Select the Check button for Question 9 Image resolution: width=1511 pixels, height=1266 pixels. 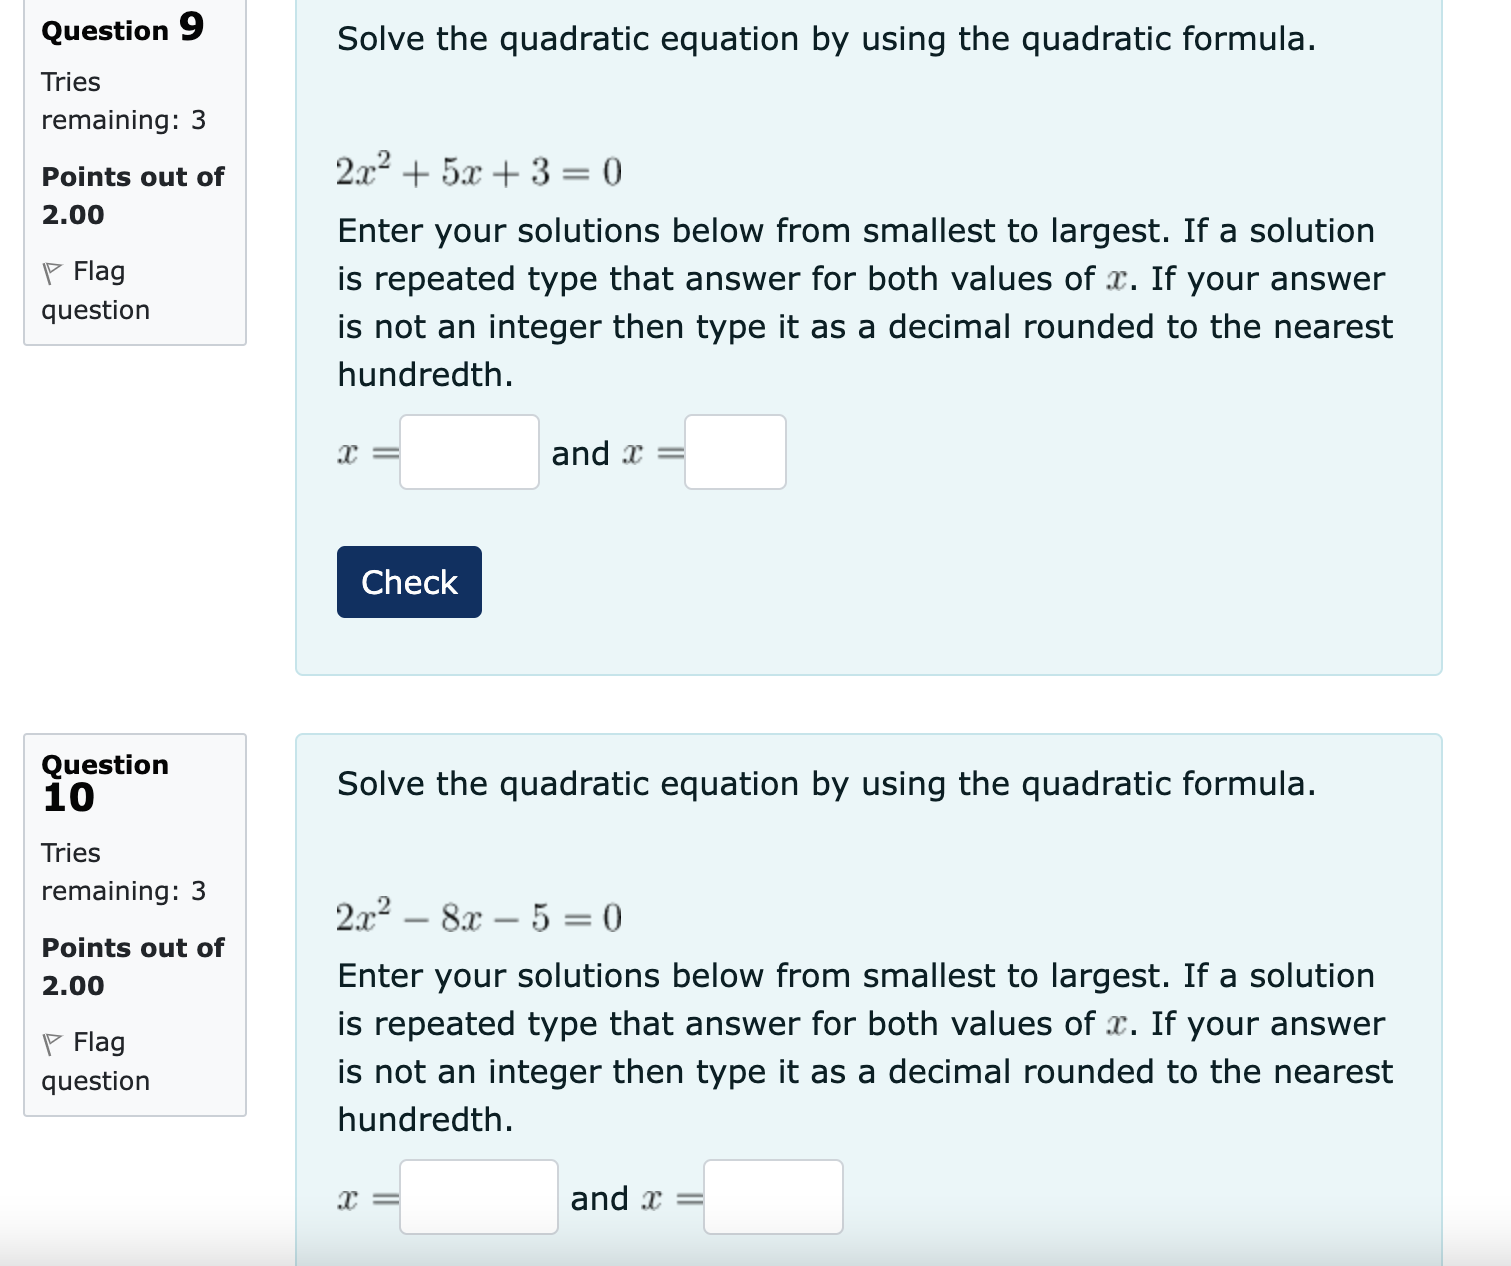[408, 581]
